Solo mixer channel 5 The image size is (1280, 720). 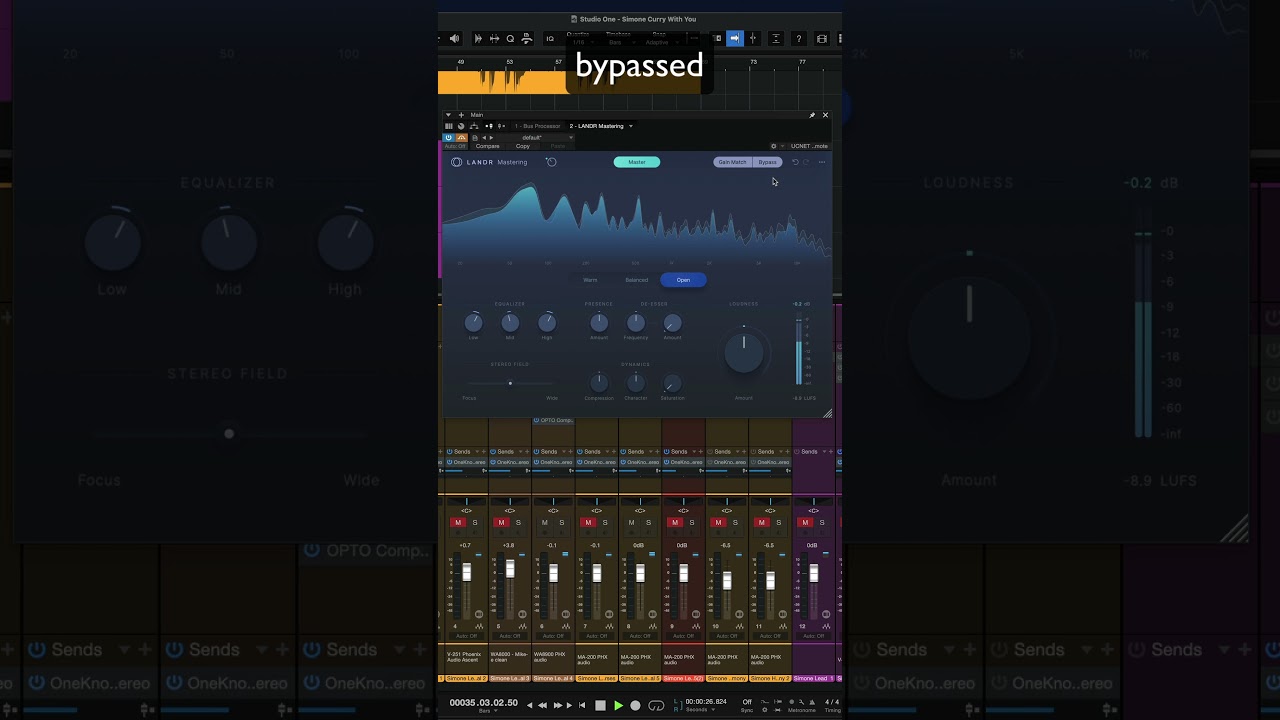518,522
